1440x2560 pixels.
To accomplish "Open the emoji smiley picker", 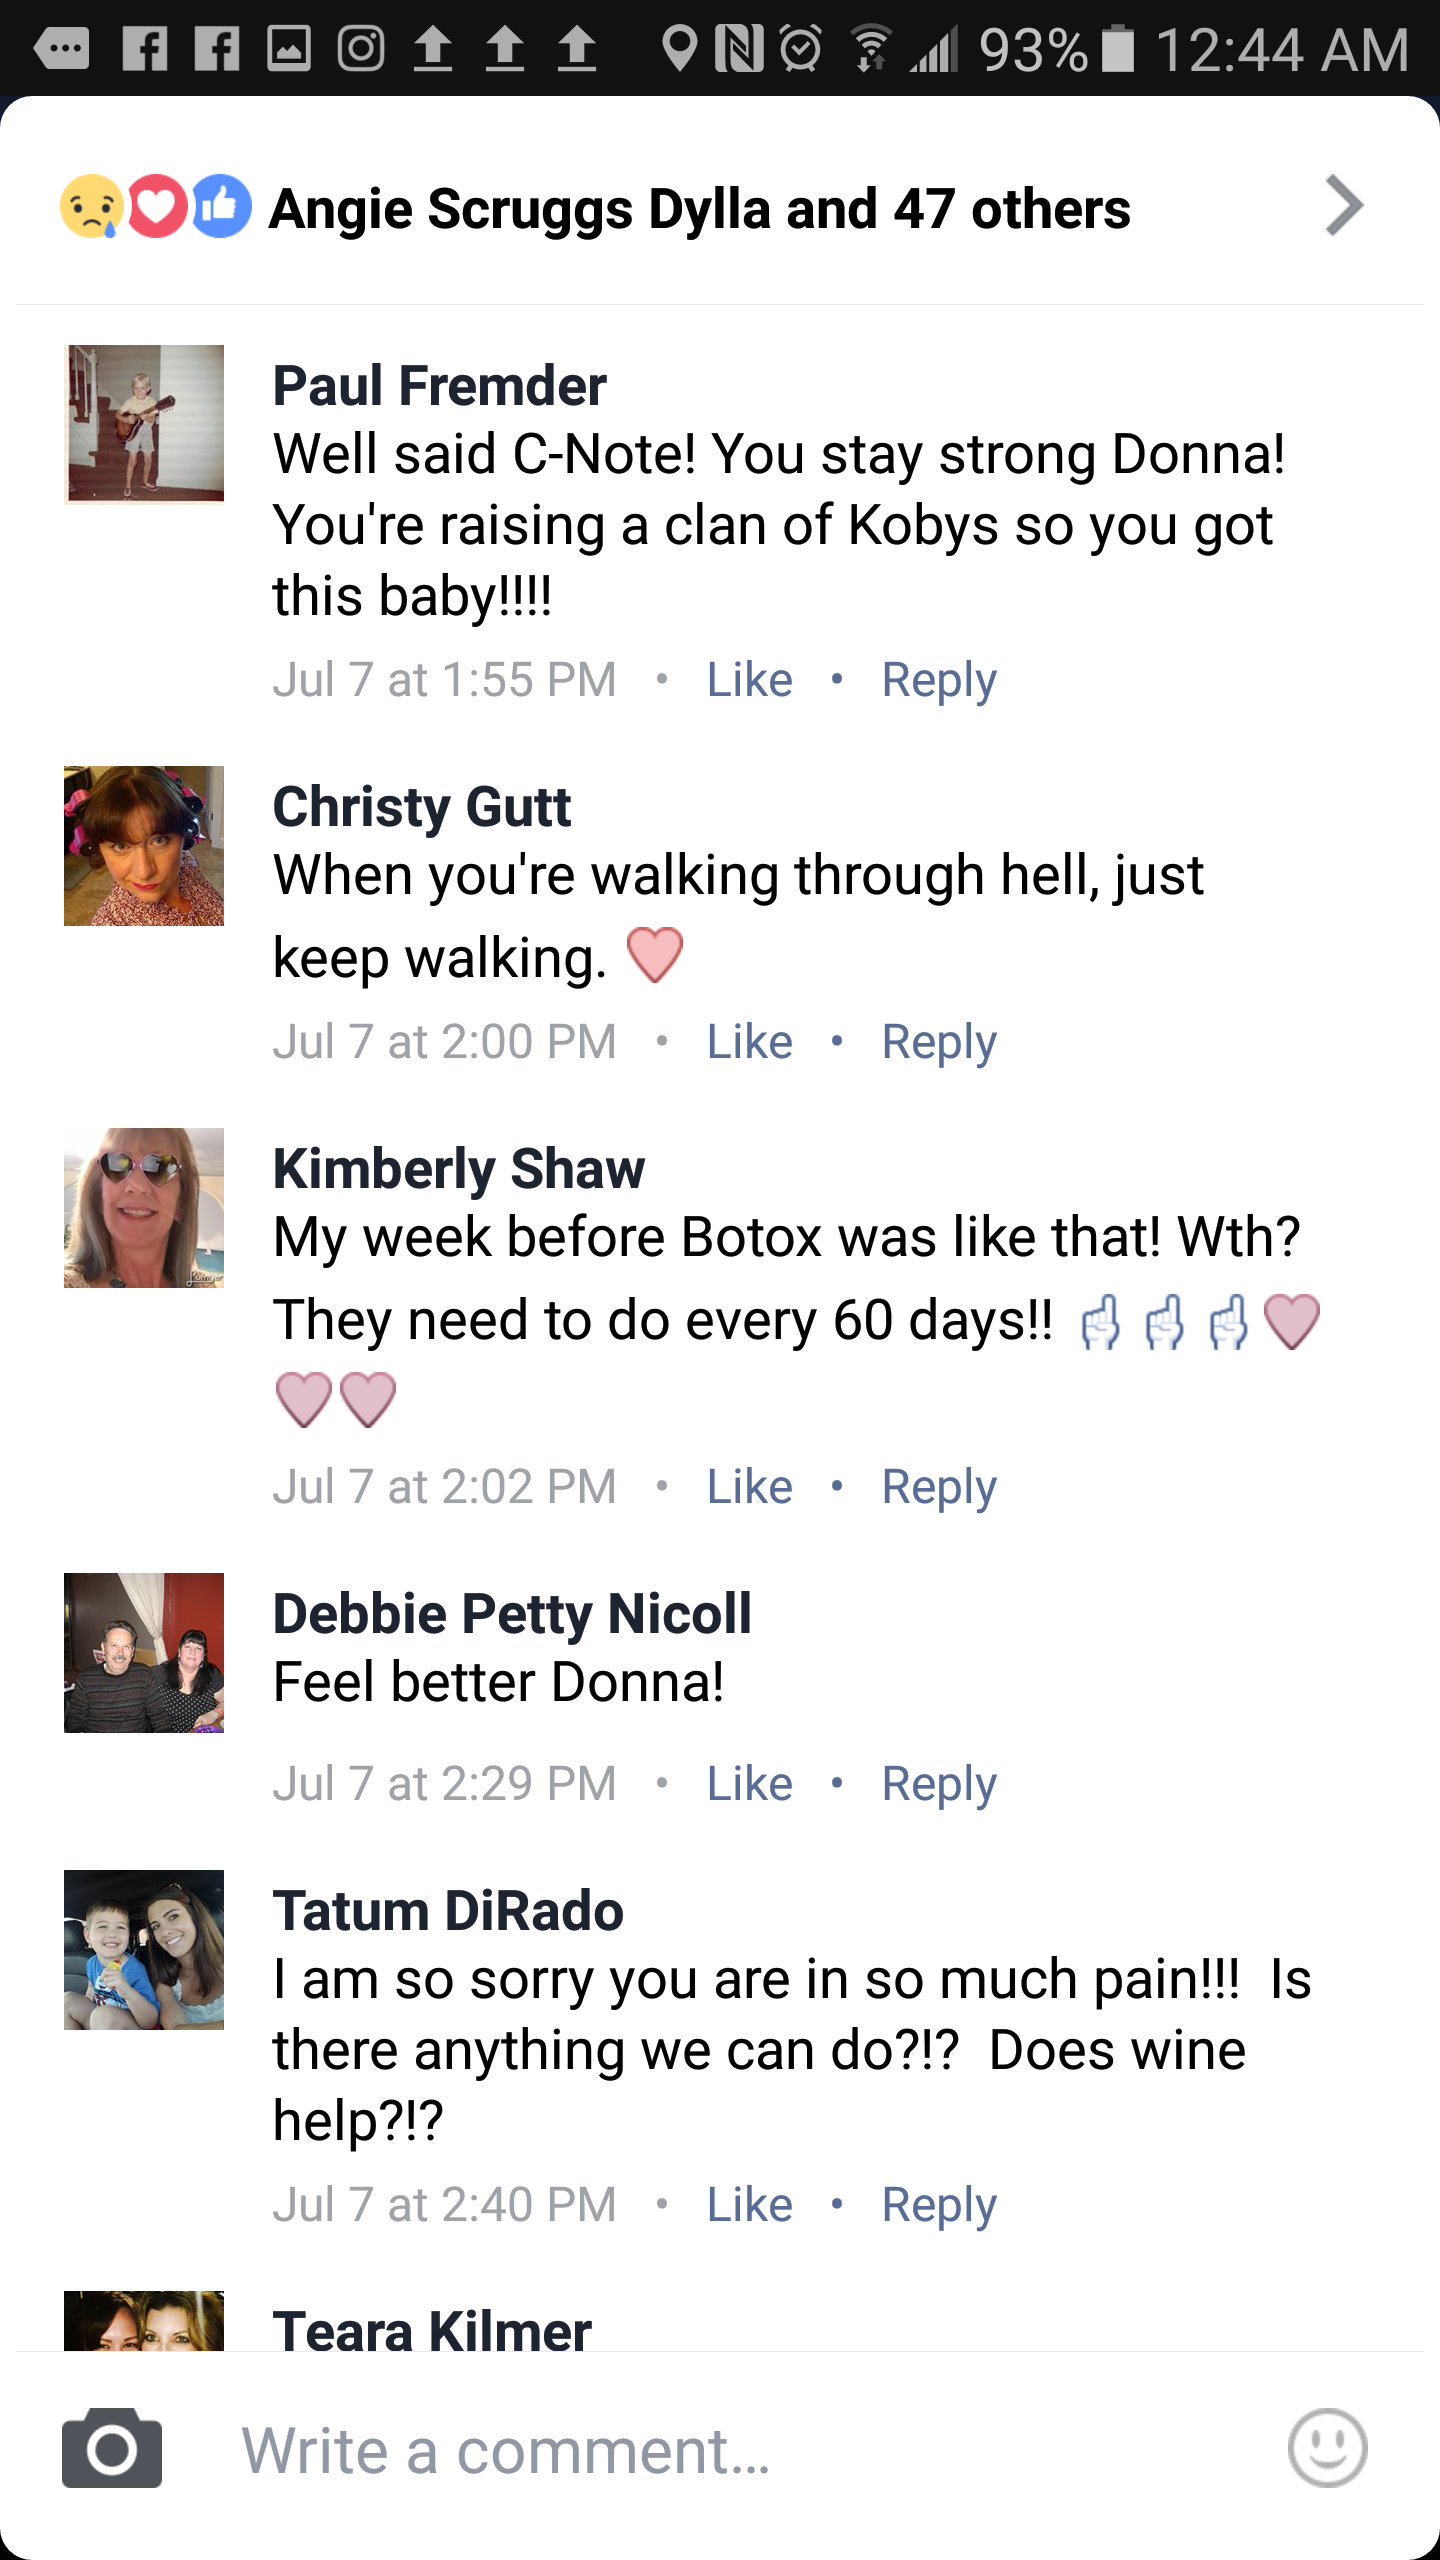I will click(1327, 2448).
